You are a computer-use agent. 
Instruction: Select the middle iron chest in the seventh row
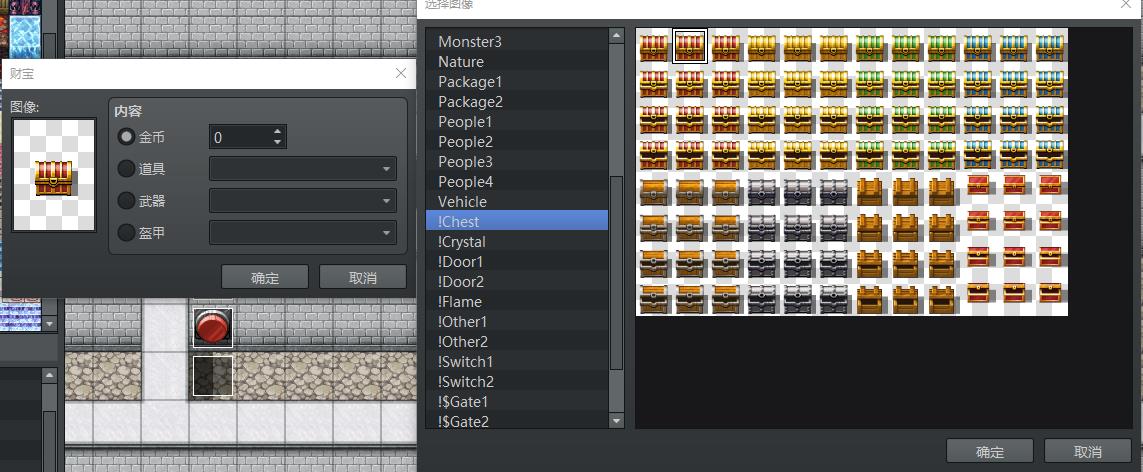(798, 262)
